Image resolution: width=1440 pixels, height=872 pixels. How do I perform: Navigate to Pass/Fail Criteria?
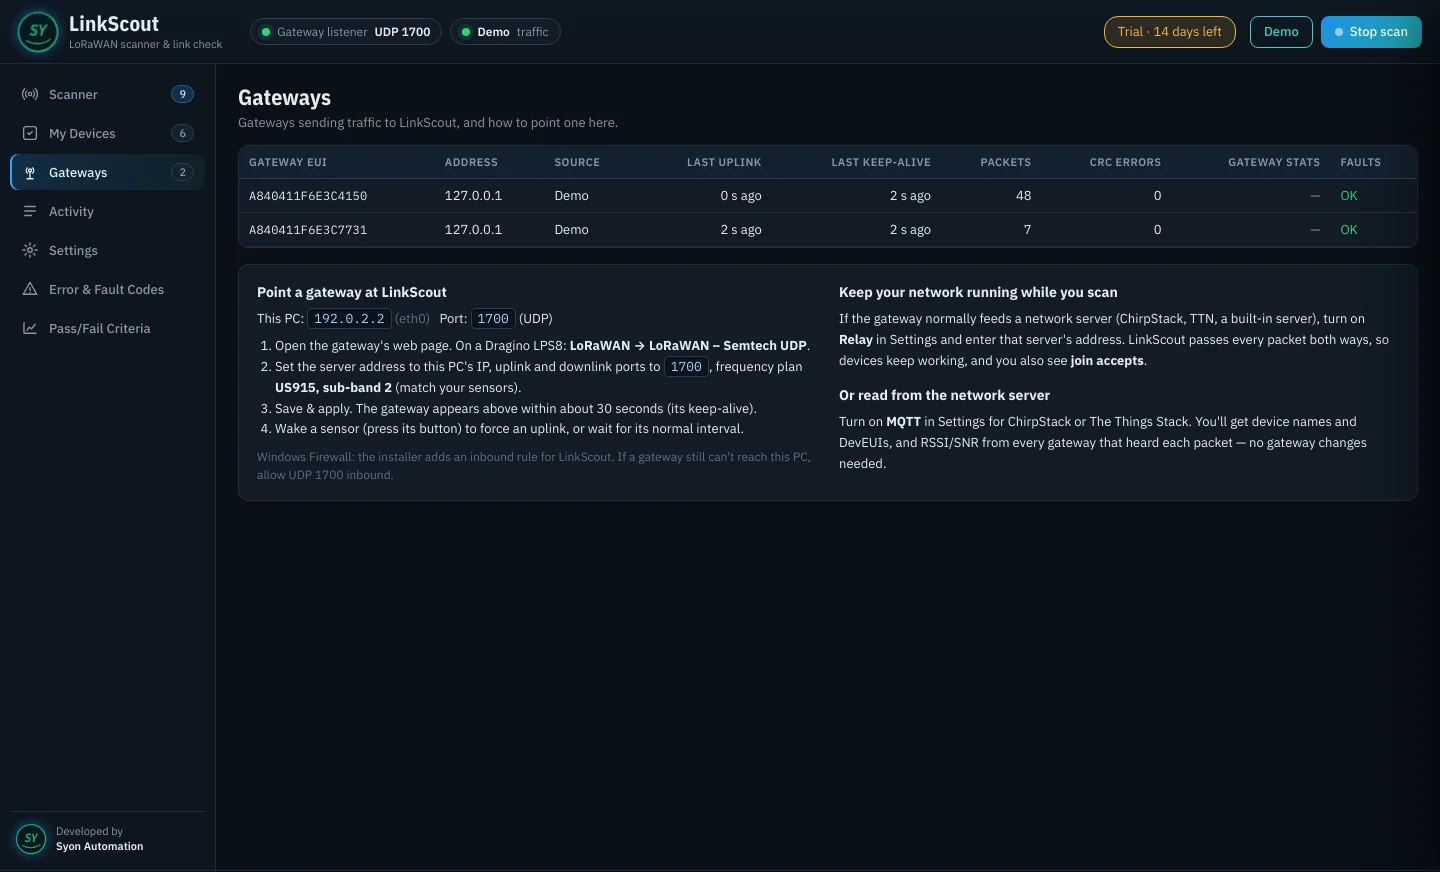point(107,328)
